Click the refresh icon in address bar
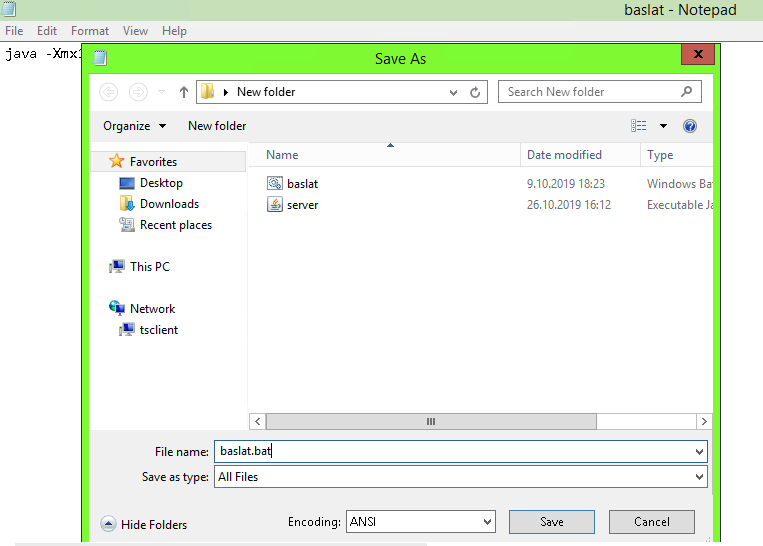 click(x=476, y=92)
